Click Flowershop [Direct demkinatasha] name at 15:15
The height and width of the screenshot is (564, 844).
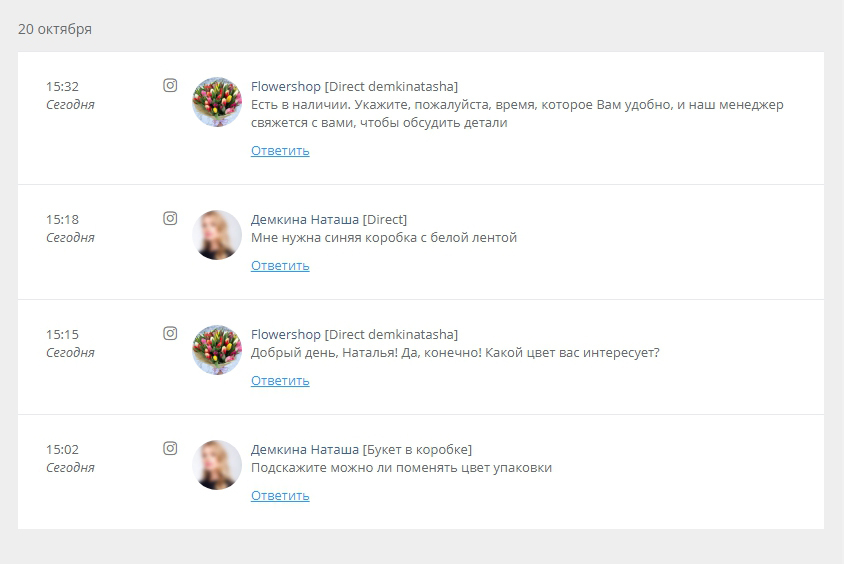pyautogui.click(x=354, y=335)
